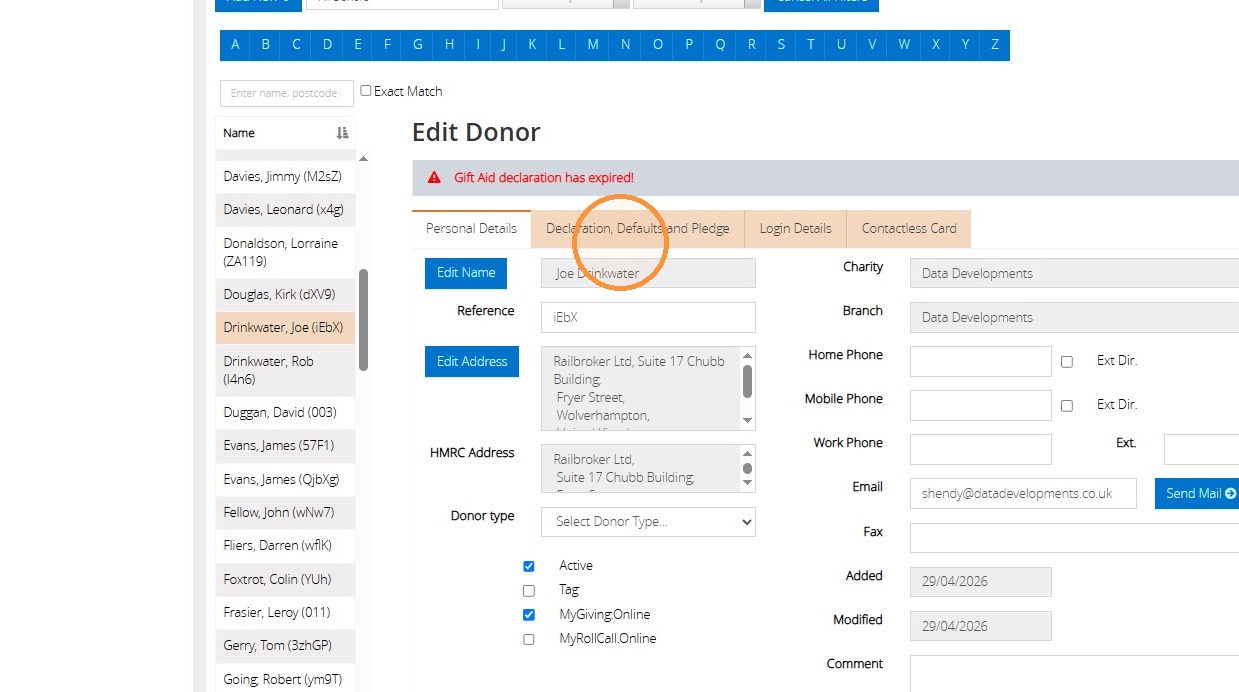Open the Select Donor Type dropdown
This screenshot has height=692, width=1239.
coord(648,522)
